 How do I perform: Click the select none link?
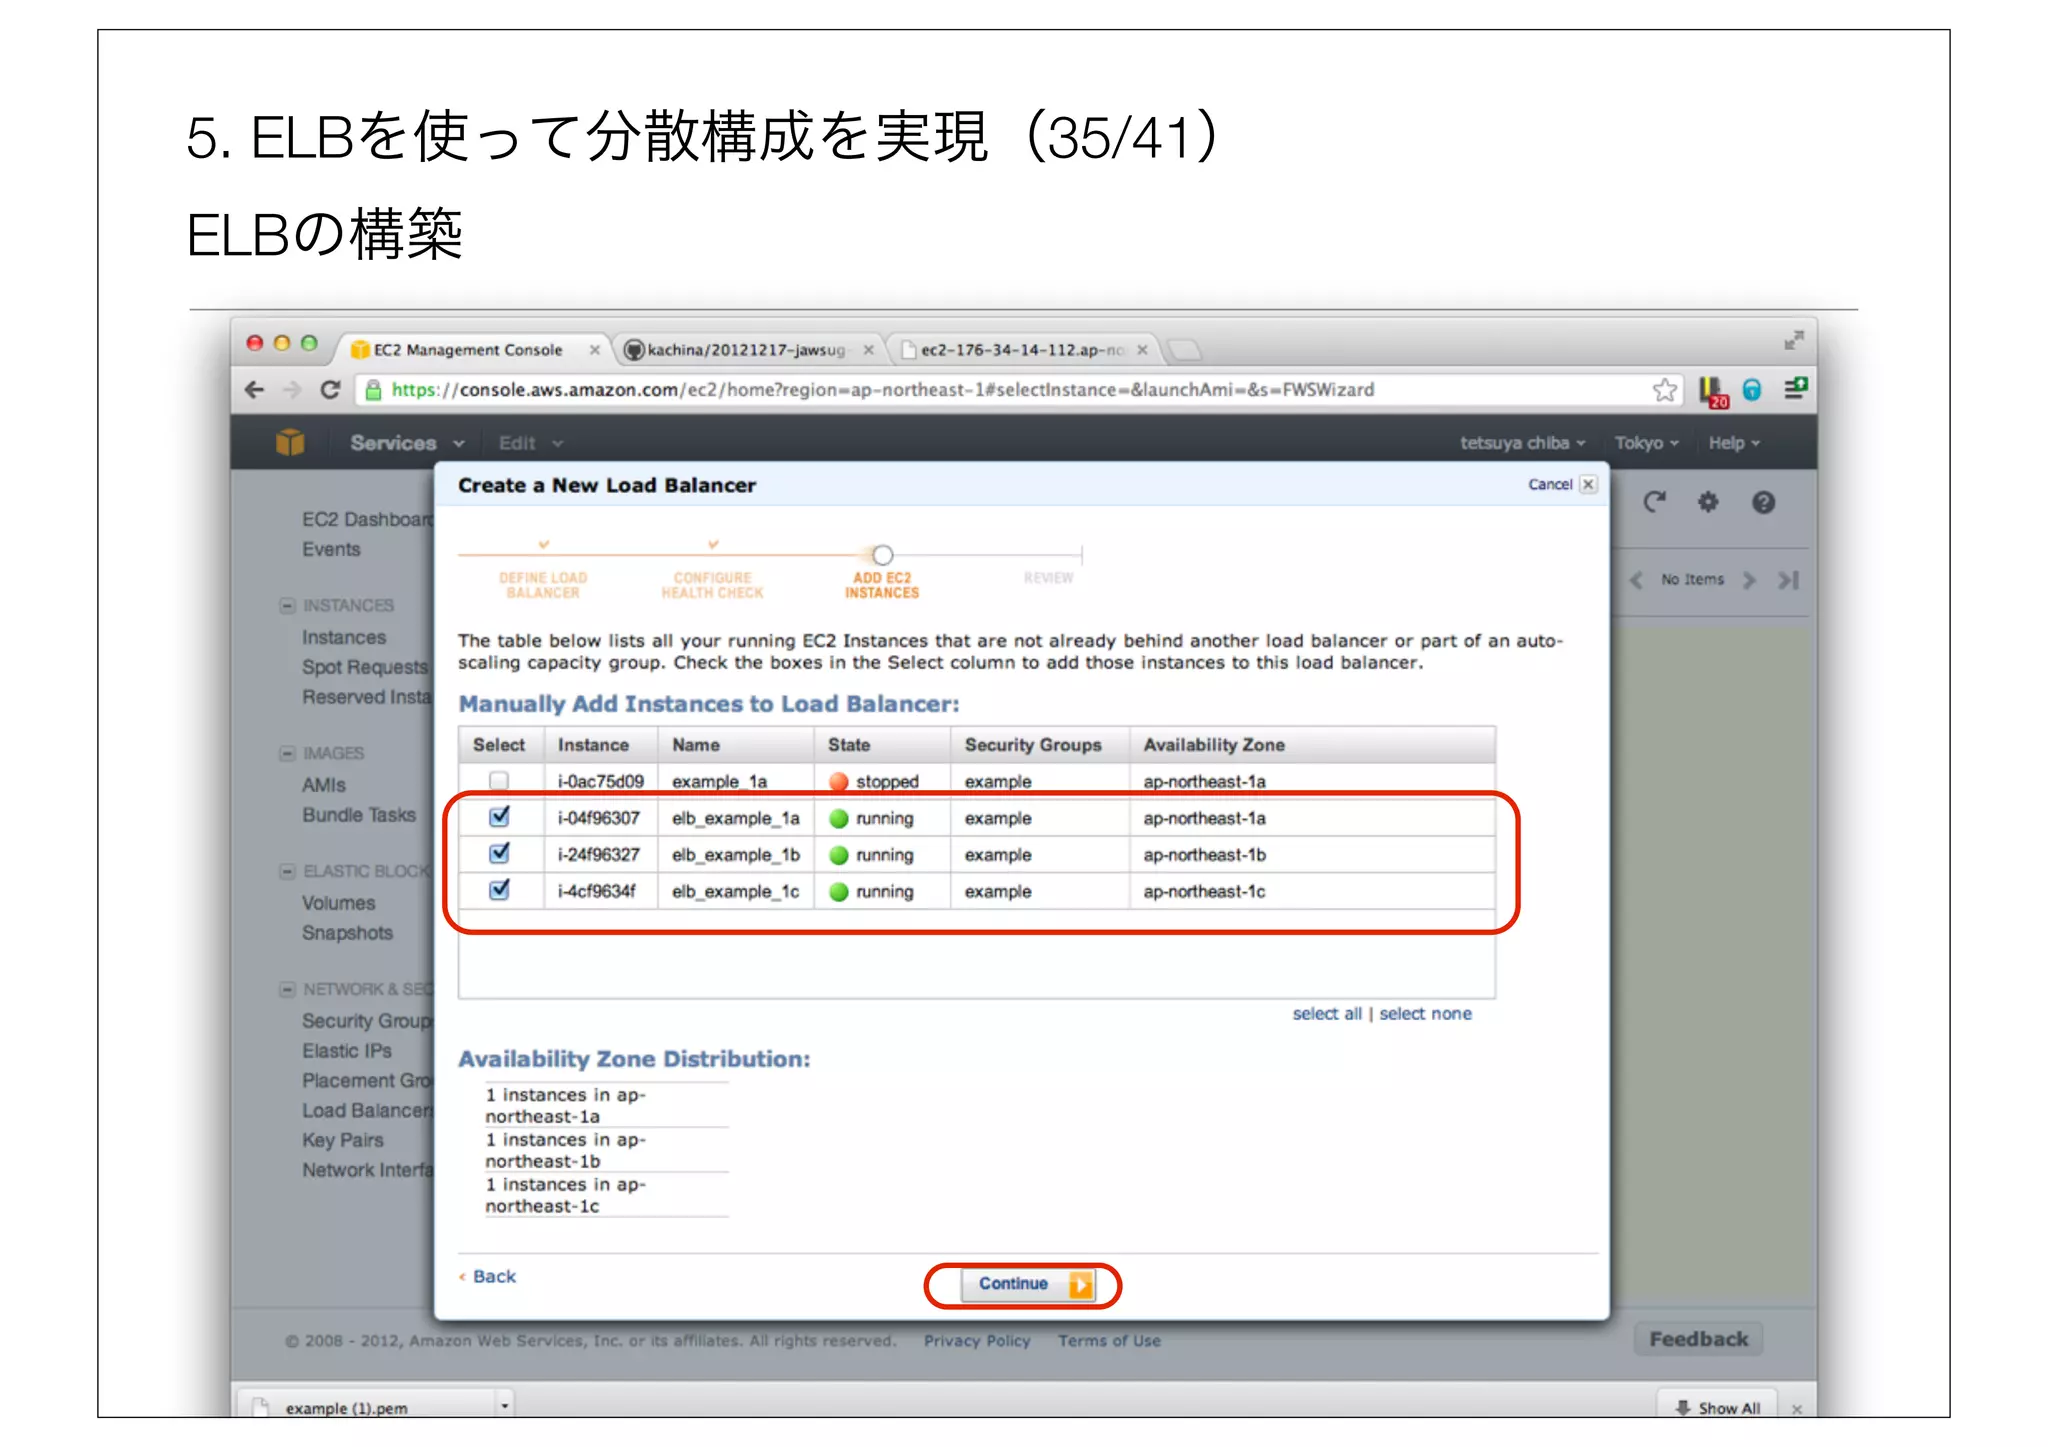point(1425,1013)
